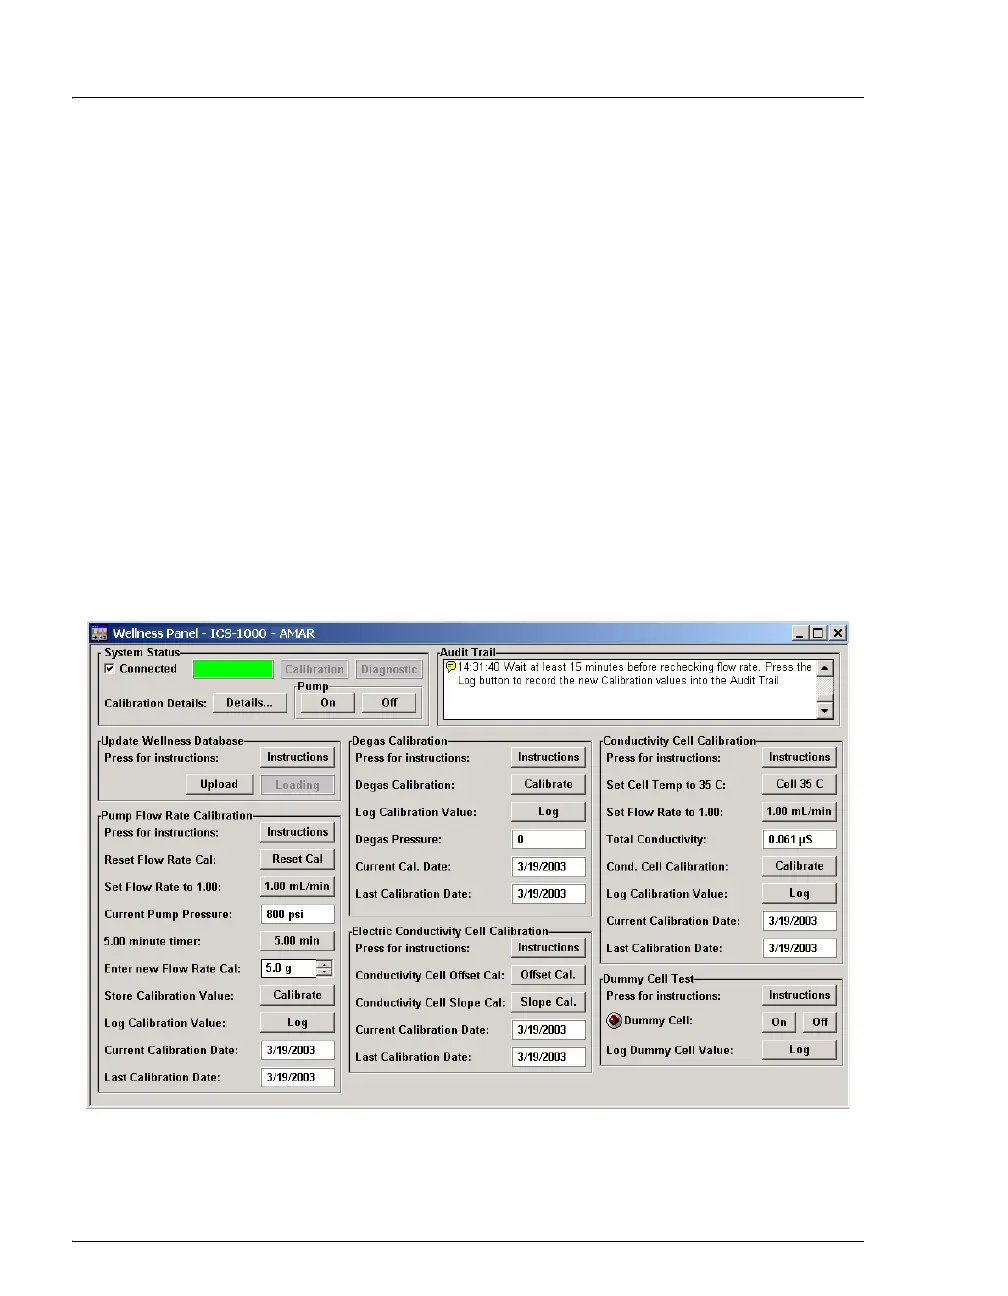
Task: Click Conductivity Cell Last Calibration Date field
Action: coord(800,948)
